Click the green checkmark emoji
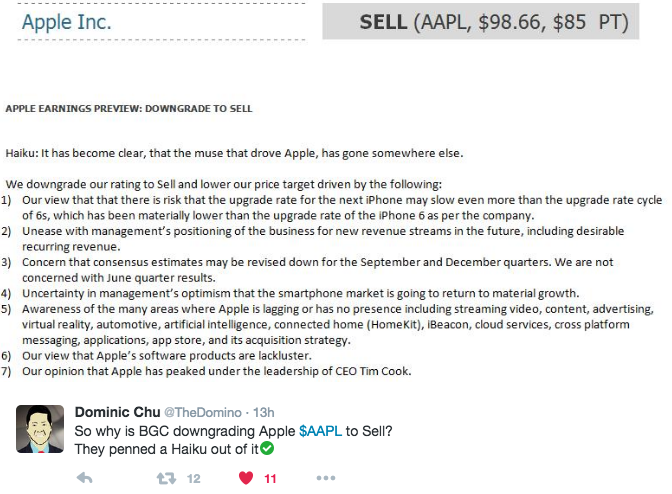 [267, 449]
